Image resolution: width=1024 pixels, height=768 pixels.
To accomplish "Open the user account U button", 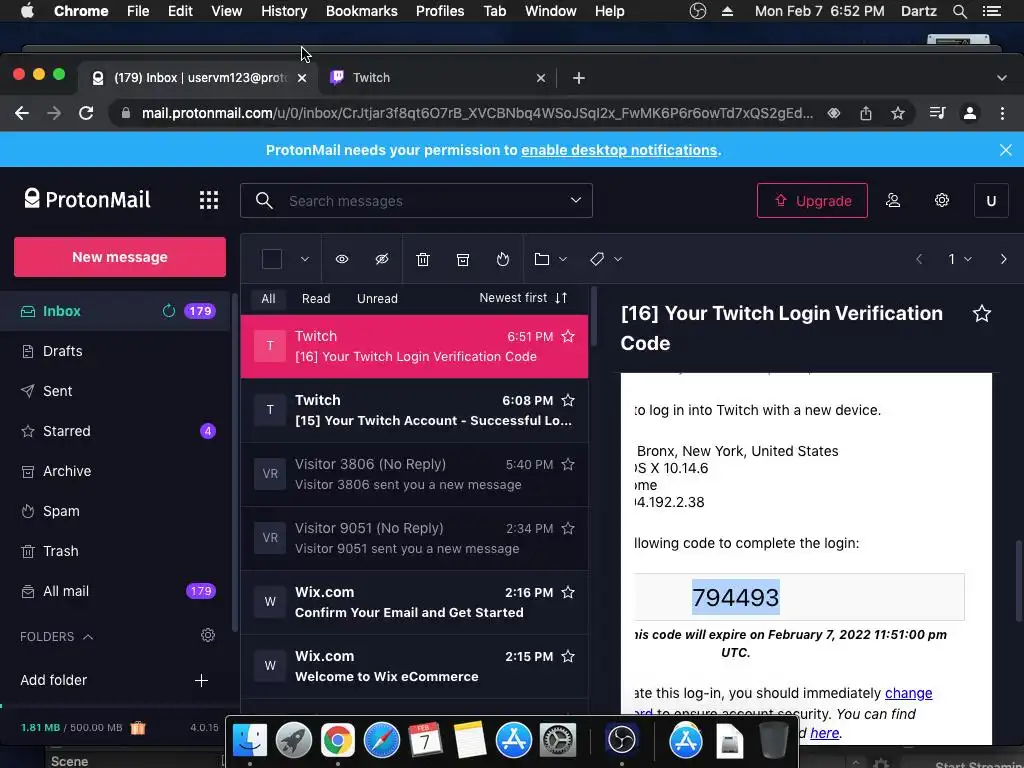I will [x=991, y=200].
